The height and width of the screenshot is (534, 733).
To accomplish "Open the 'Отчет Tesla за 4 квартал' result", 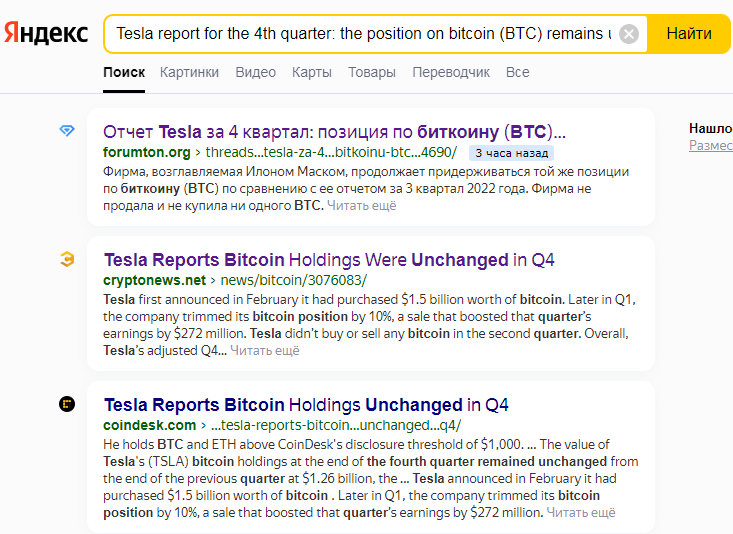I will 334,132.
